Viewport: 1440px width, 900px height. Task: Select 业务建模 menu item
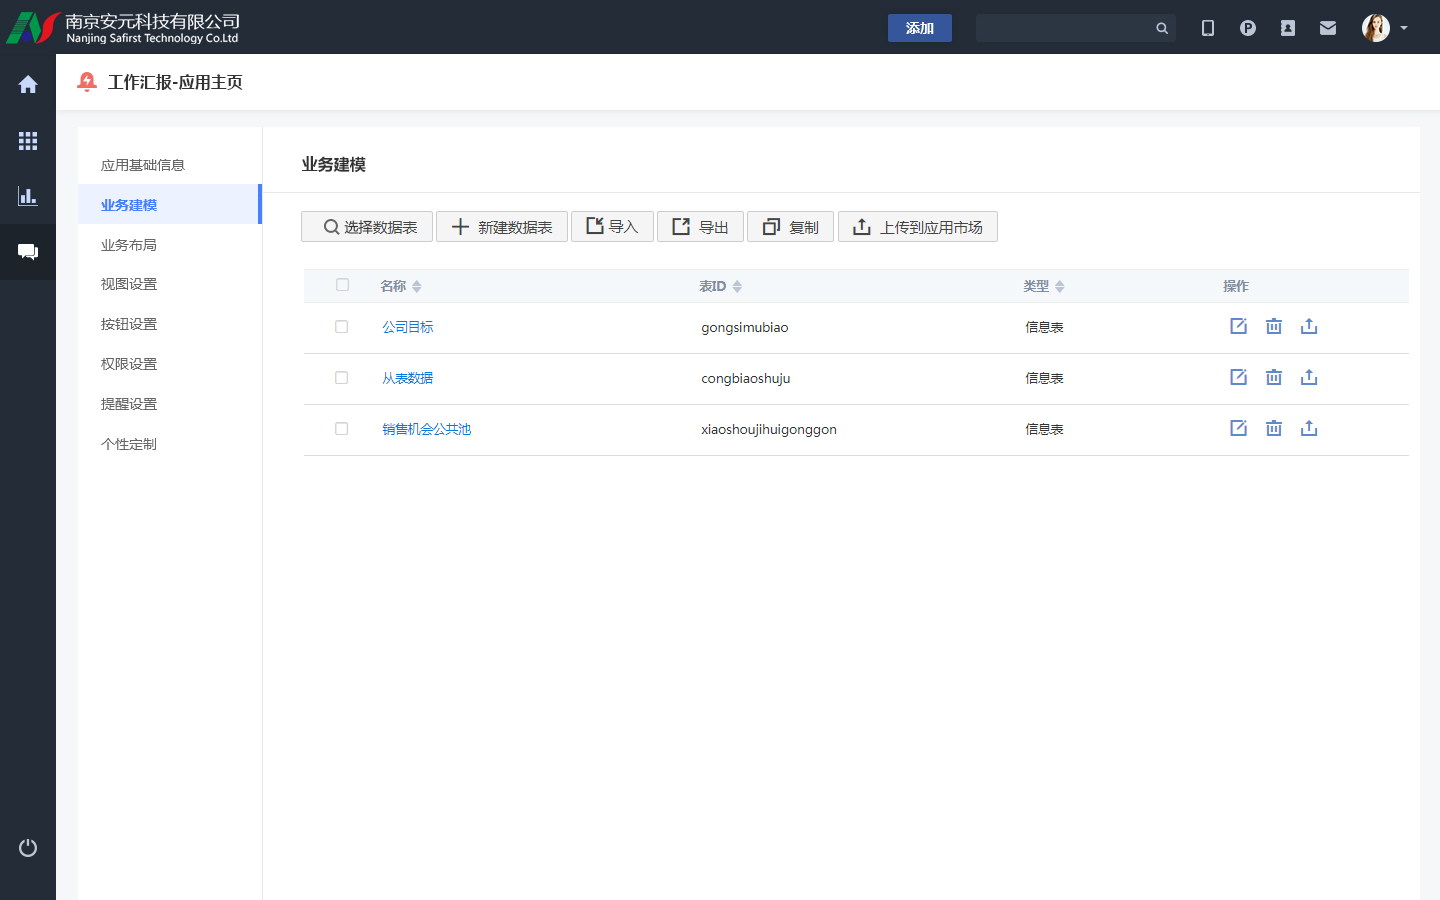click(x=170, y=205)
